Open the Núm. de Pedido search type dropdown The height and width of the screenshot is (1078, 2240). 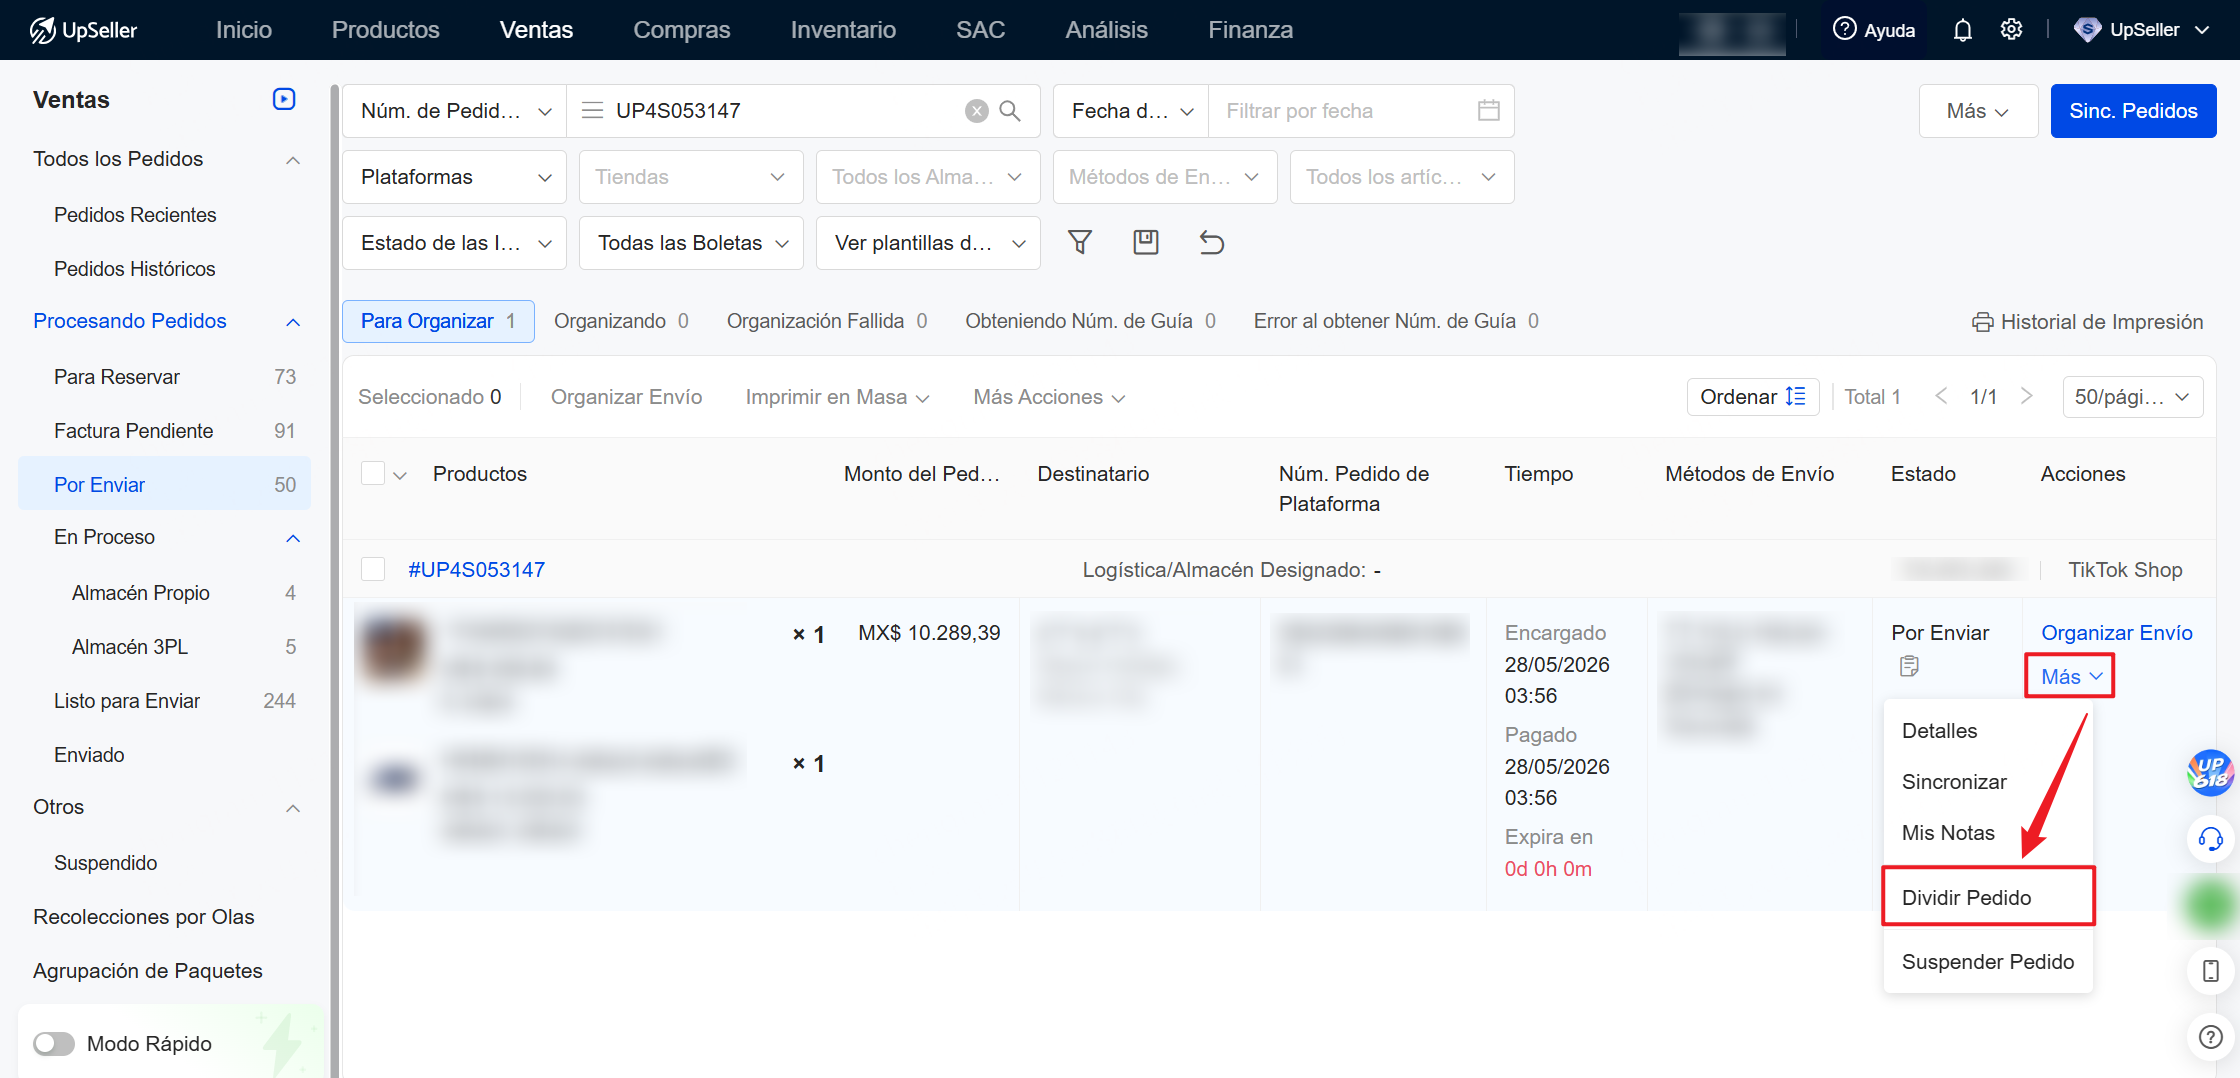455,111
